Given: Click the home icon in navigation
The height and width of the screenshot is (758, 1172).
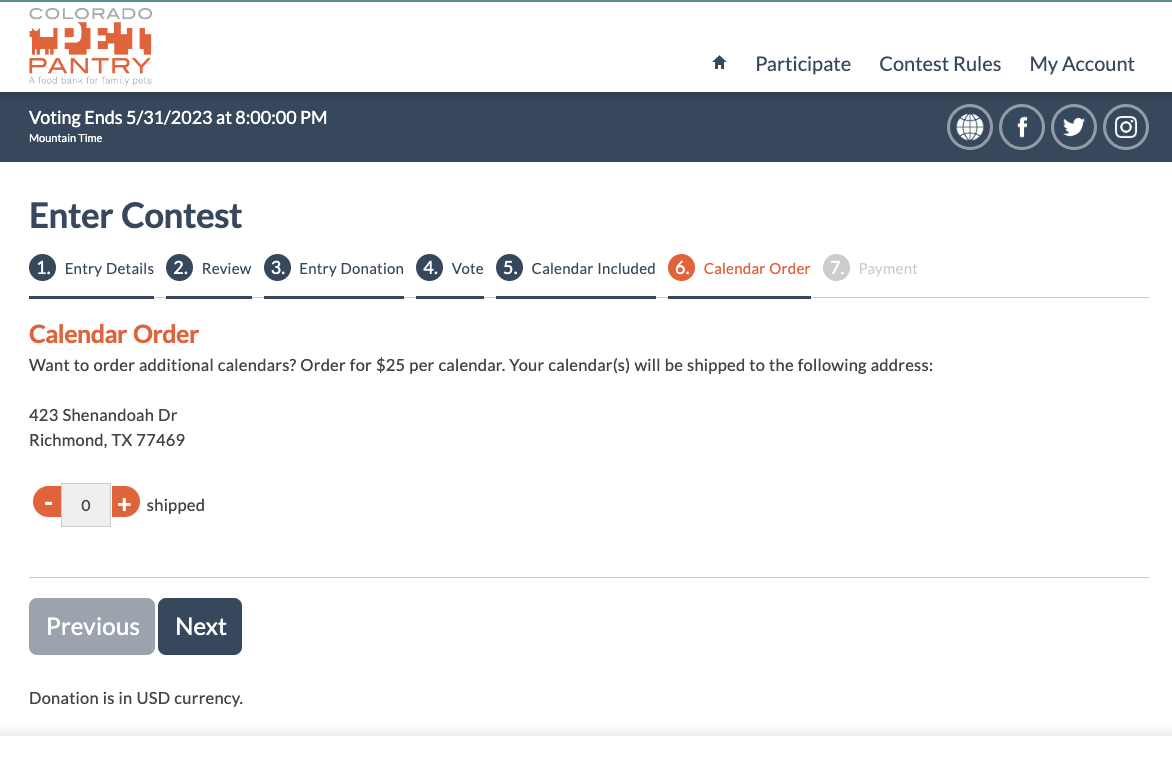Looking at the screenshot, I should coord(719,63).
